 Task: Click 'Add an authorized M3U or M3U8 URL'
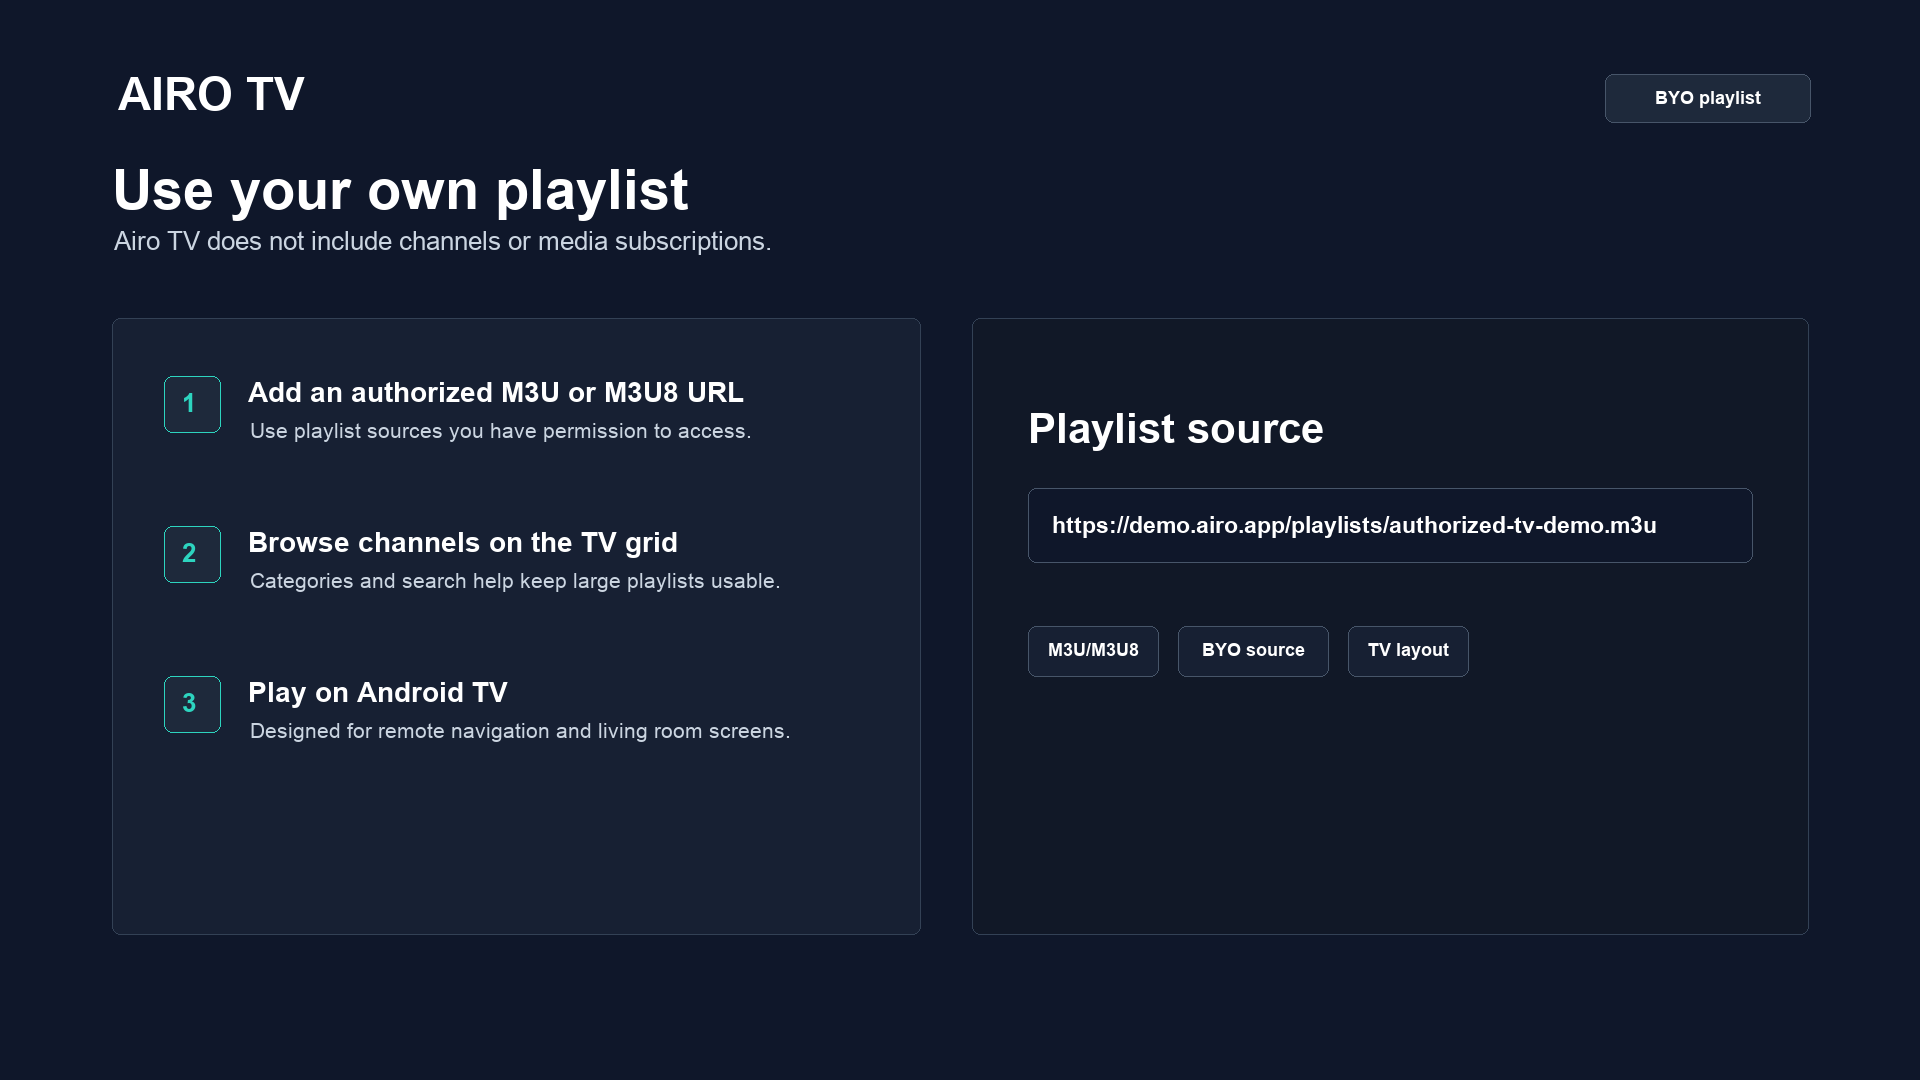tap(496, 392)
